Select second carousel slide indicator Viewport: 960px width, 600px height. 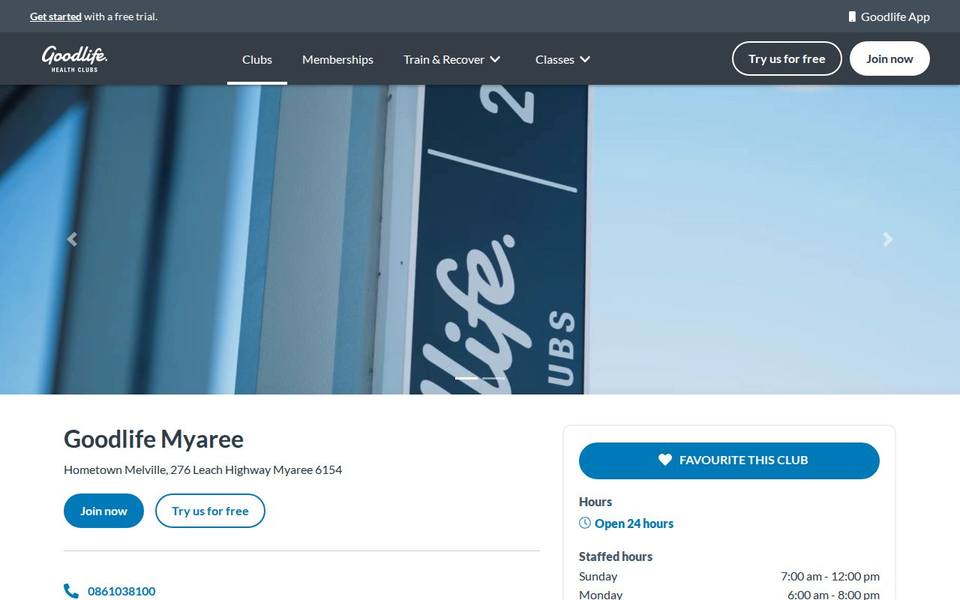(493, 378)
